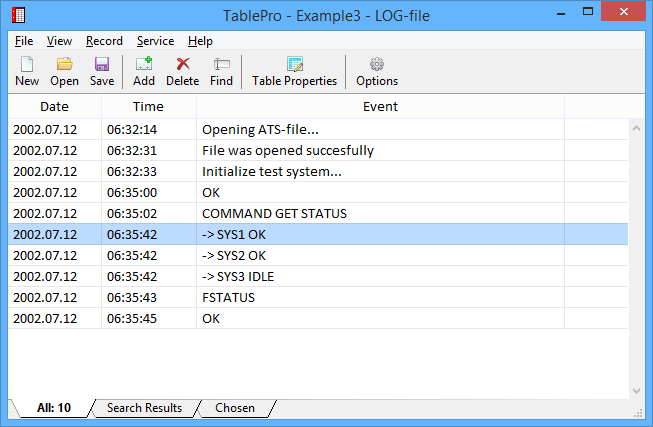Select the '-> SYS3 IDLE' event row
The height and width of the screenshot is (427, 653).
pyautogui.click(x=318, y=277)
